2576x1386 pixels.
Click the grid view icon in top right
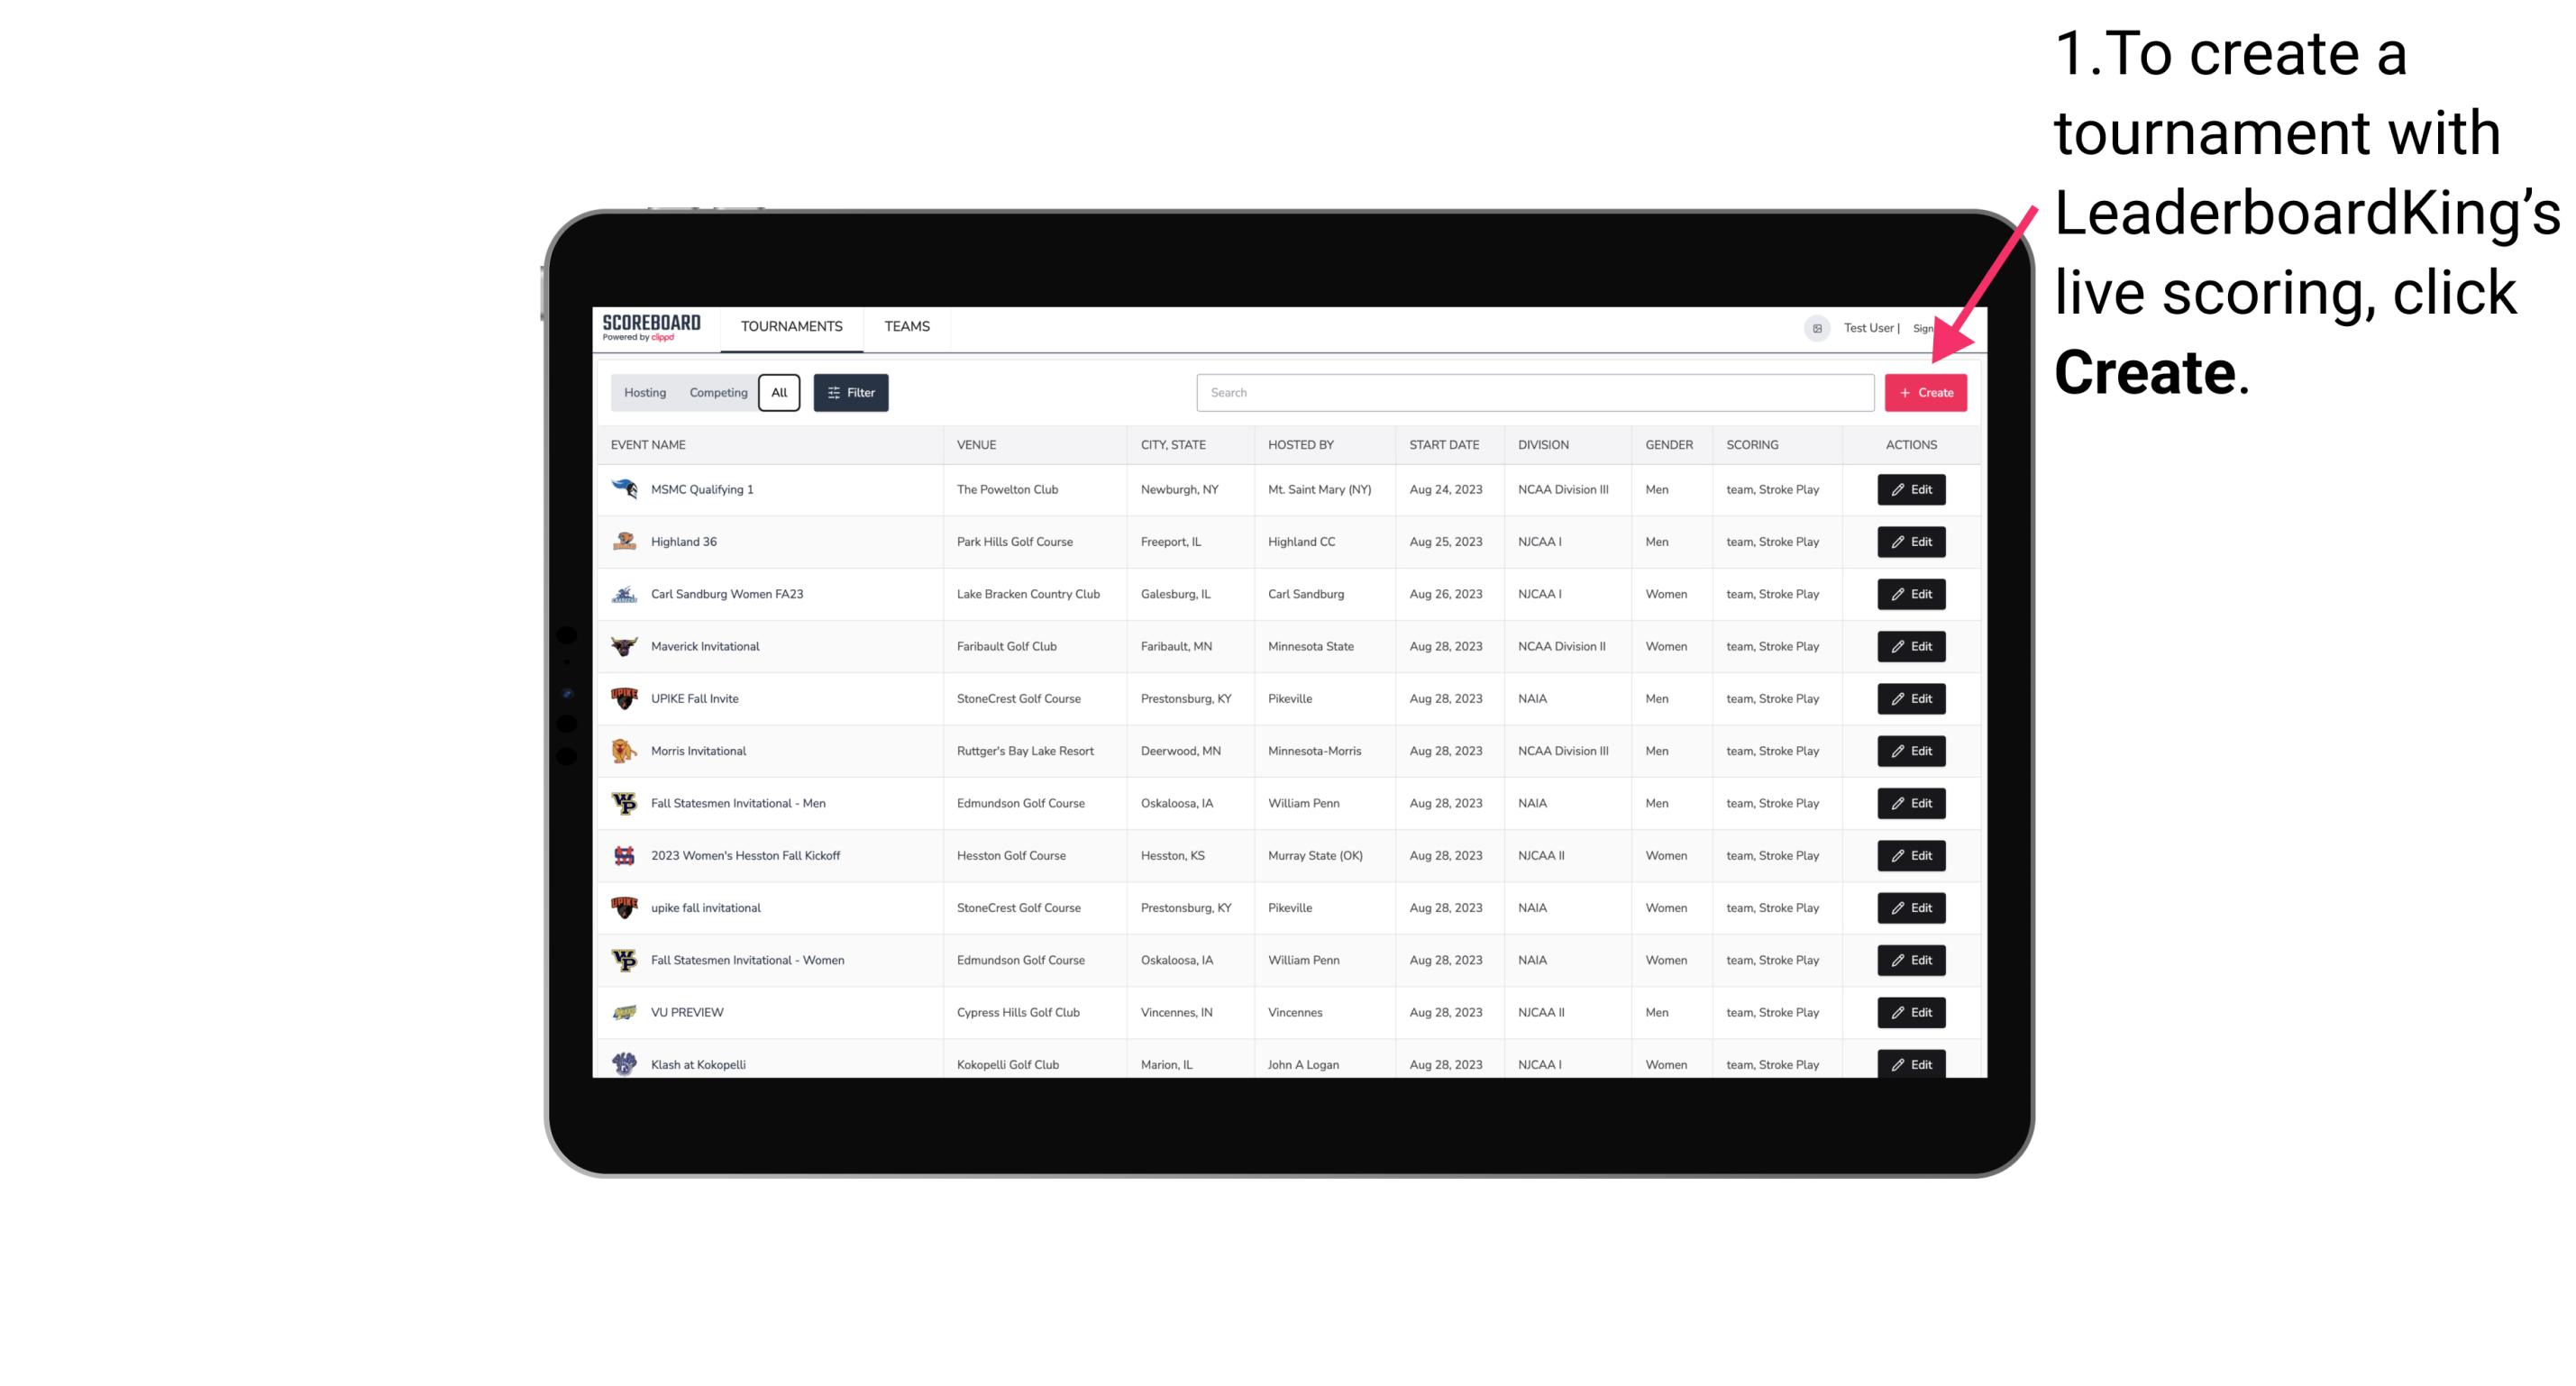(x=1816, y=326)
